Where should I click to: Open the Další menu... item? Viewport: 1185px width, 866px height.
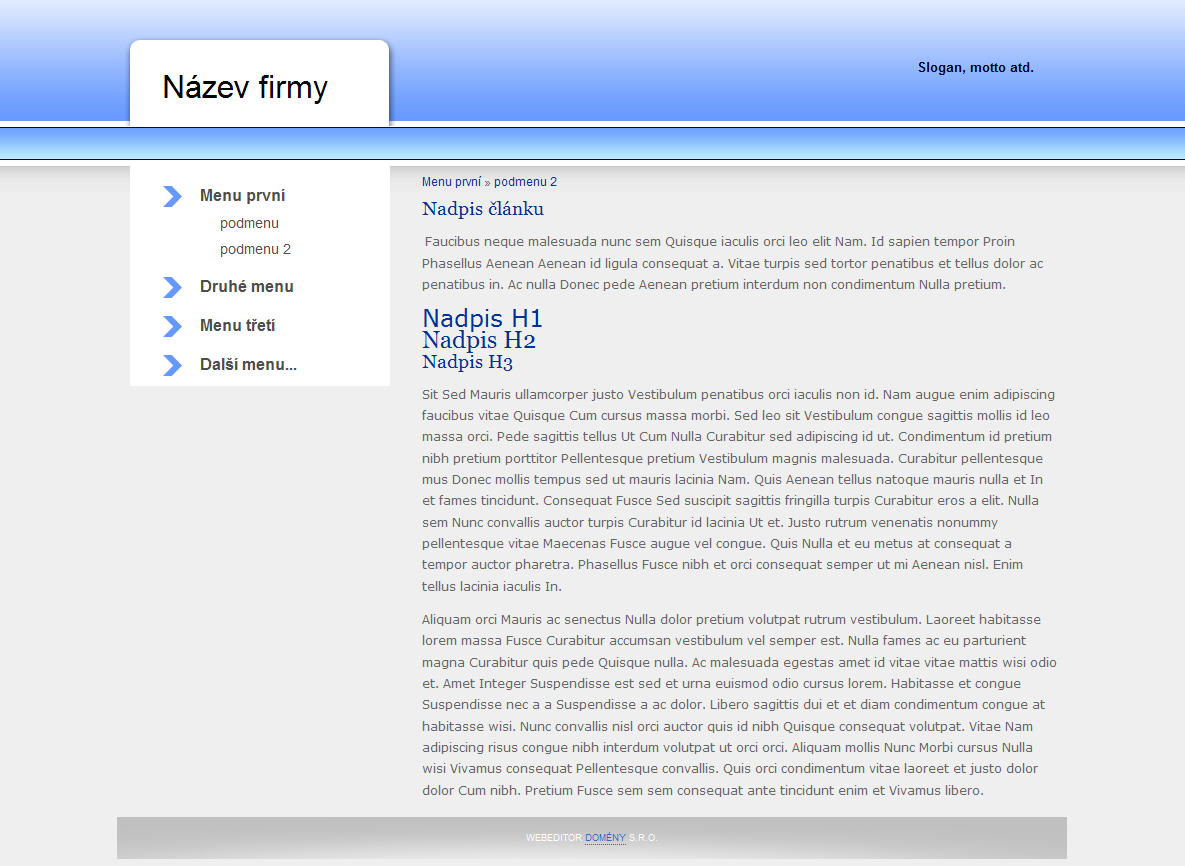coord(249,365)
